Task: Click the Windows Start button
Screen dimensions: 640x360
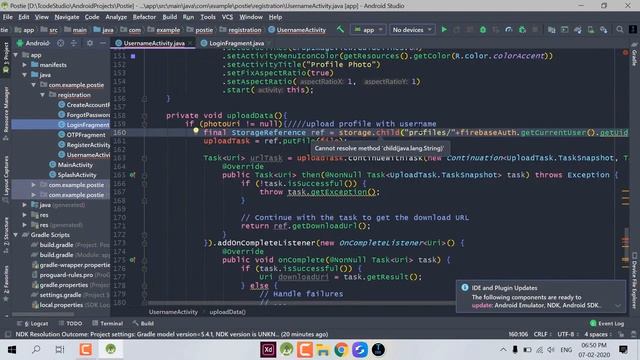Action: [x=12, y=350]
